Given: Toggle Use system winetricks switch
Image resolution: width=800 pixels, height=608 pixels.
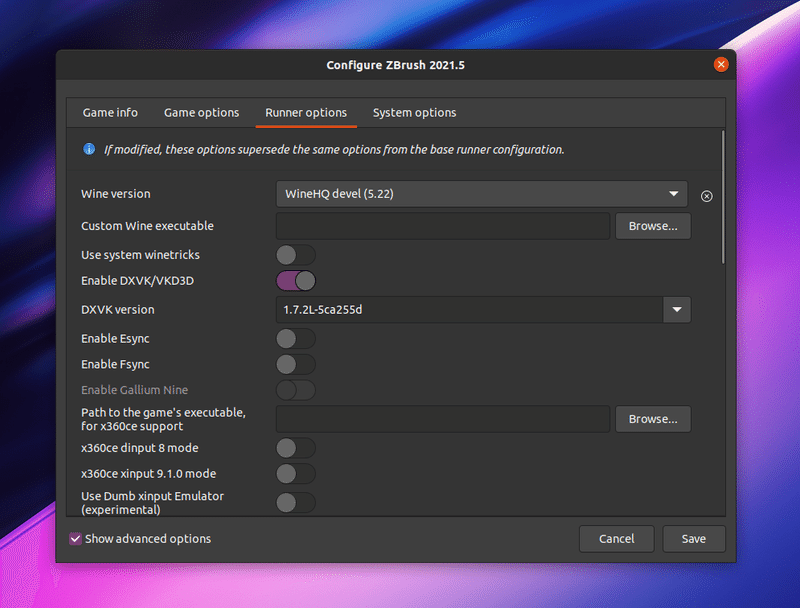Looking at the screenshot, I should tap(295, 255).
